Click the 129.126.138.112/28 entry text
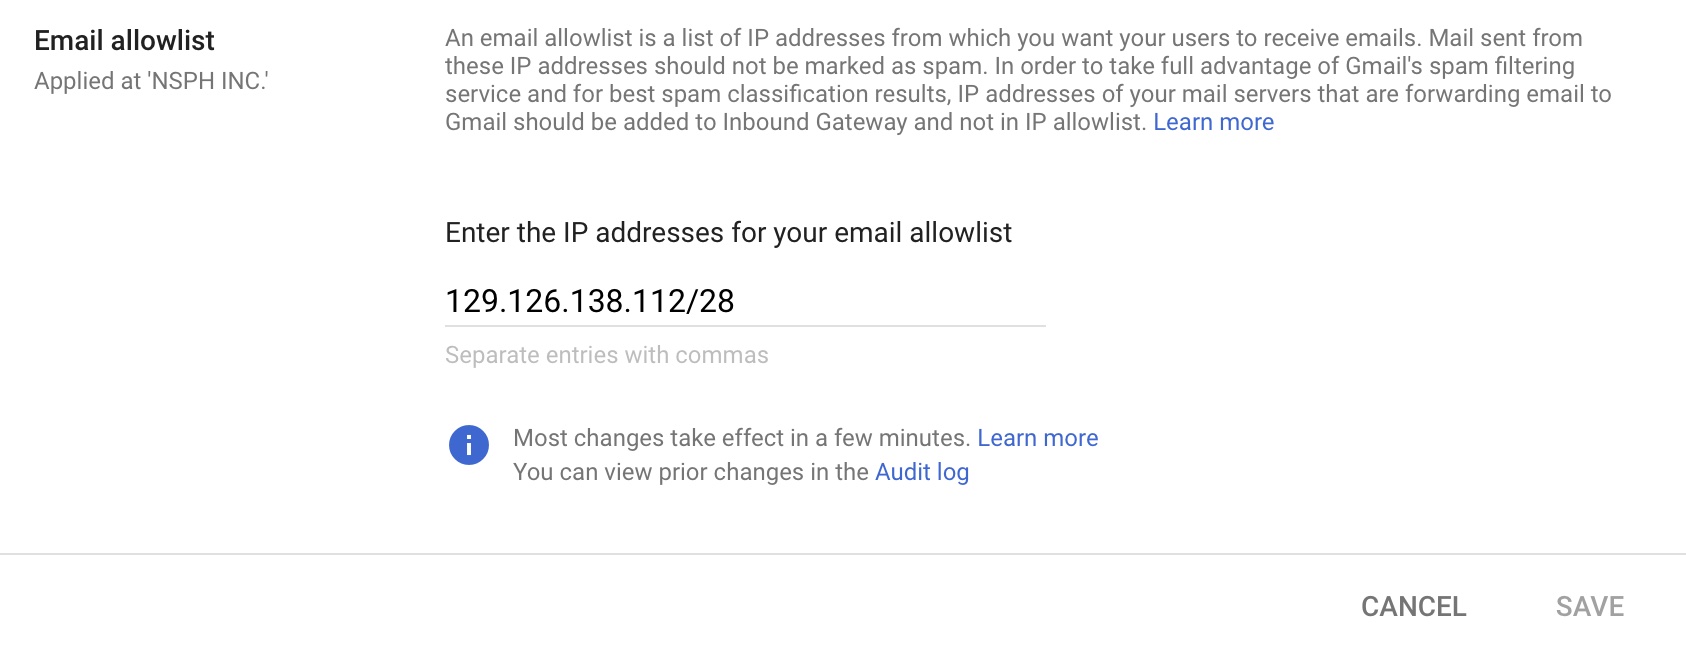This screenshot has height=648, width=1686. pyautogui.click(x=589, y=301)
